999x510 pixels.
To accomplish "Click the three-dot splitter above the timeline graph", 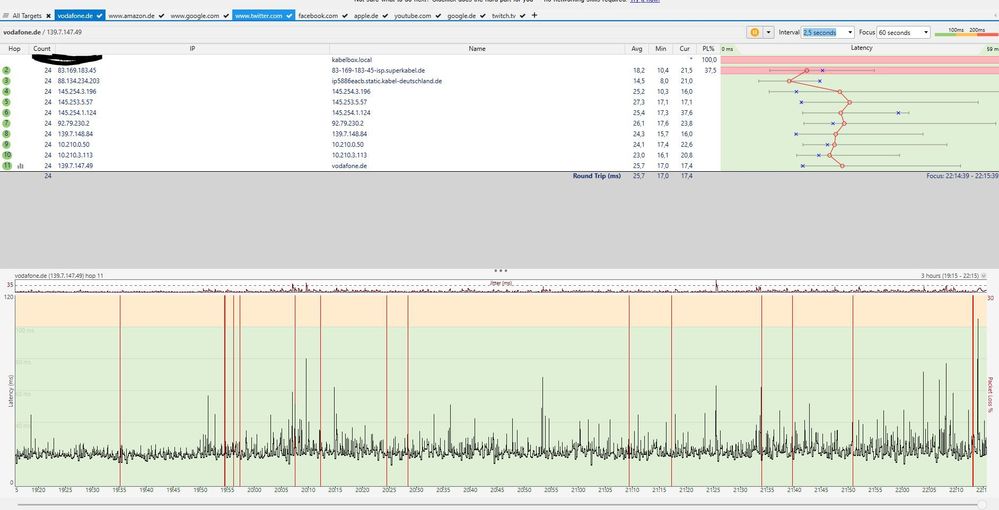I will click(500, 271).
